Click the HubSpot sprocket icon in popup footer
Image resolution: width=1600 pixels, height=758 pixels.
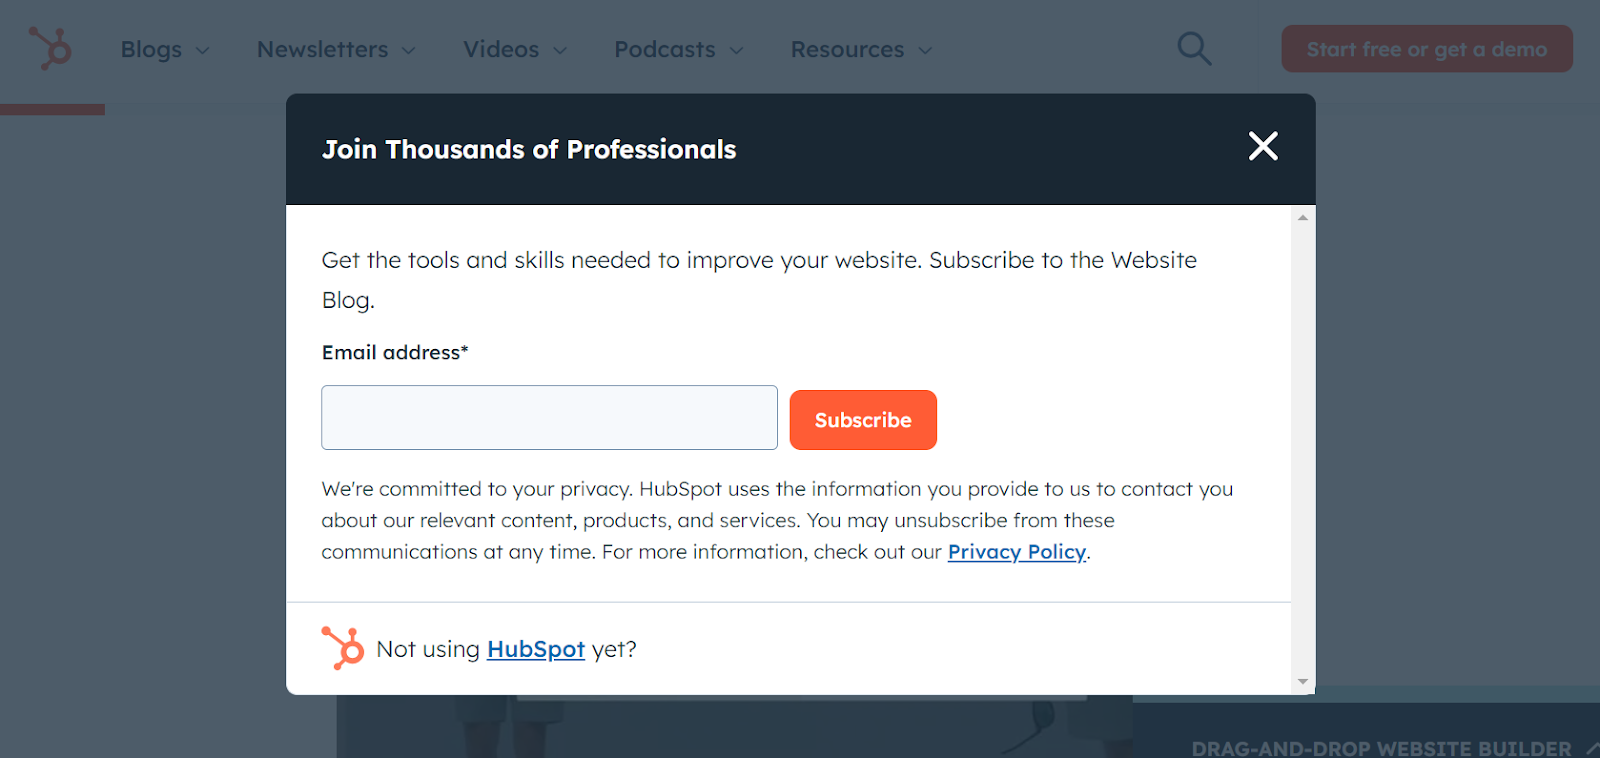(343, 648)
